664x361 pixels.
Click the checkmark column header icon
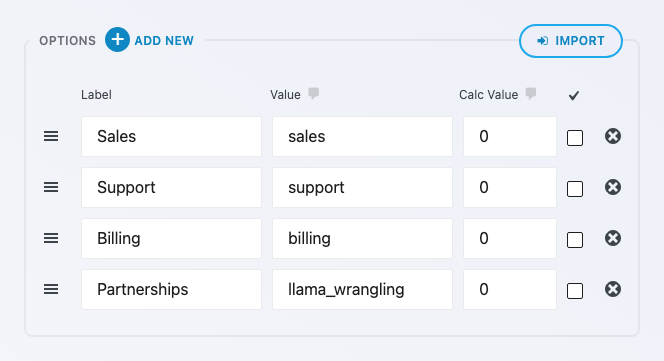tap(574, 96)
